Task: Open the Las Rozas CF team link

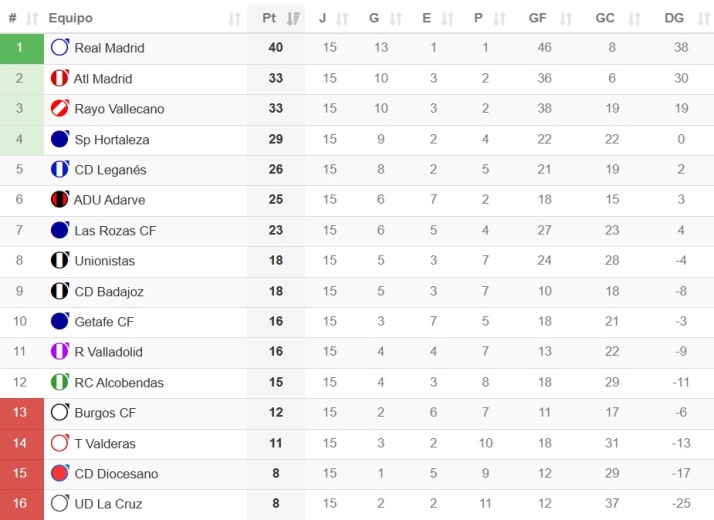Action: click(115, 231)
